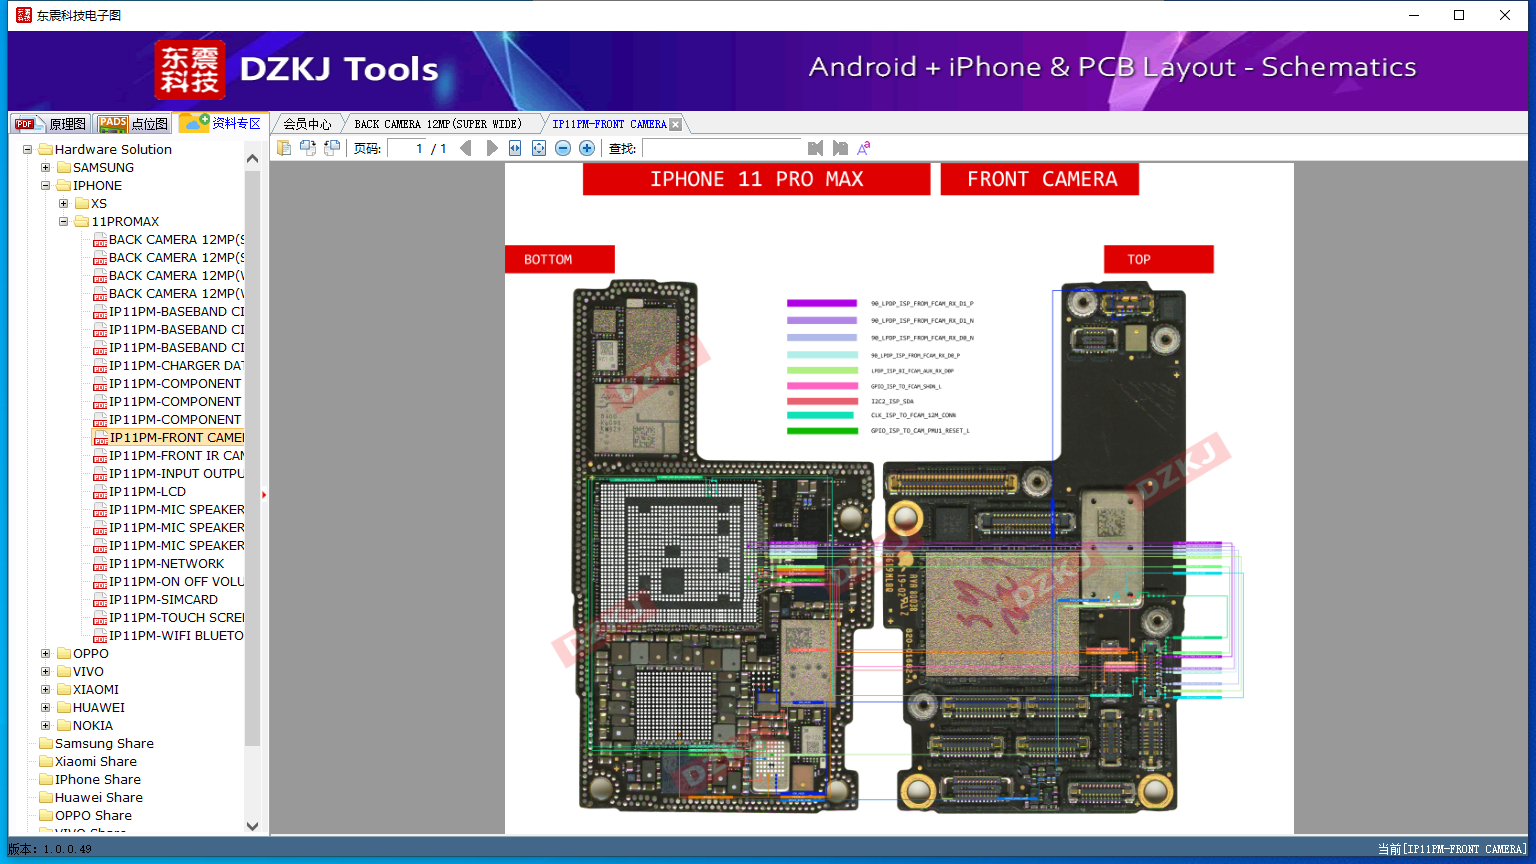Select the OPPO Share folder
Screen dimensions: 1536x864
(86, 816)
